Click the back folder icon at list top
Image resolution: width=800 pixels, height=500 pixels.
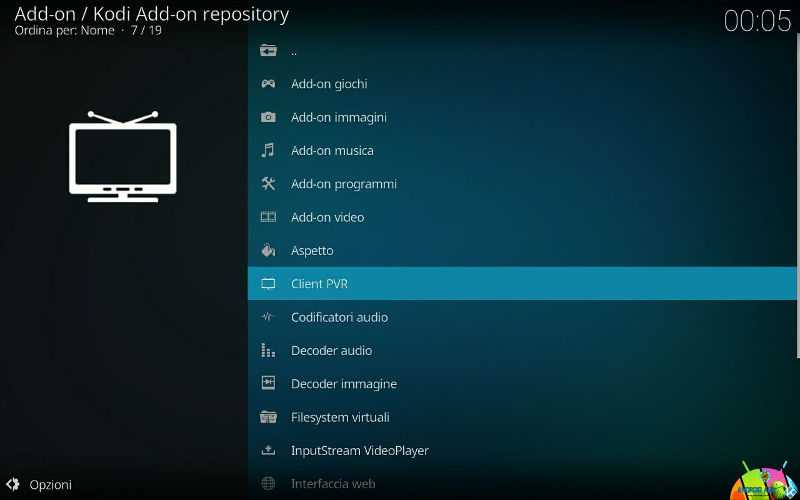[268, 51]
